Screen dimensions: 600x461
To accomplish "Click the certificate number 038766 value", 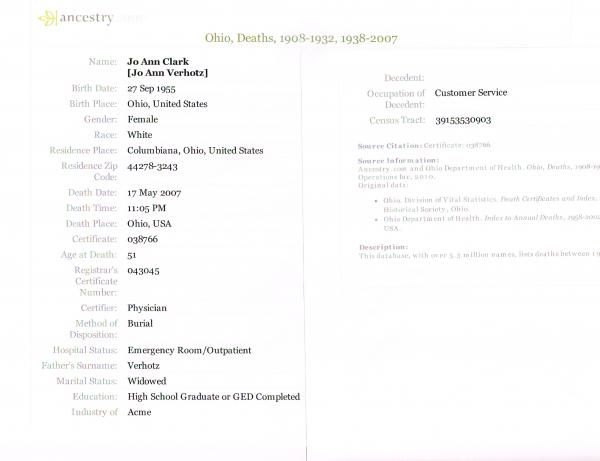I will click(145, 239).
